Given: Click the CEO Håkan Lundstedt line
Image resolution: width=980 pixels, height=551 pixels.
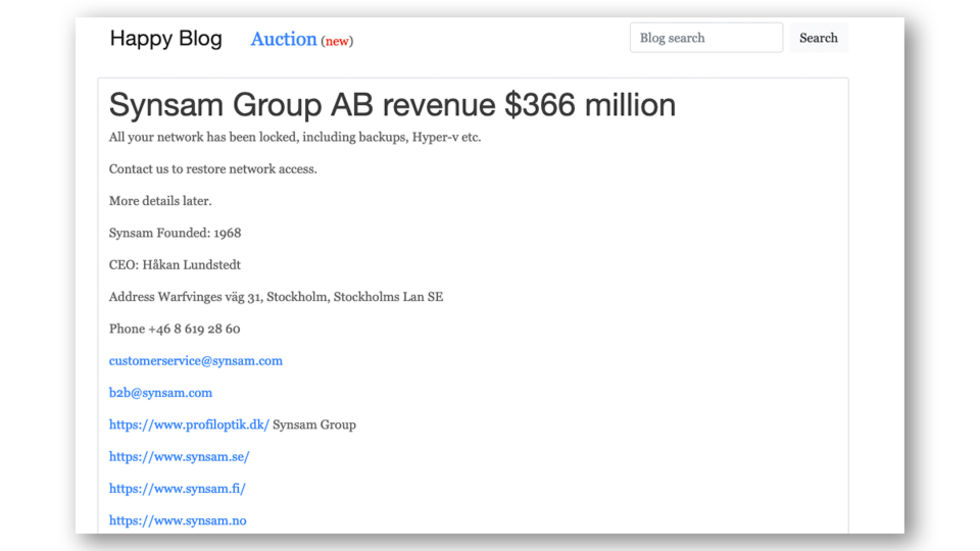Looking at the screenshot, I should point(175,264).
